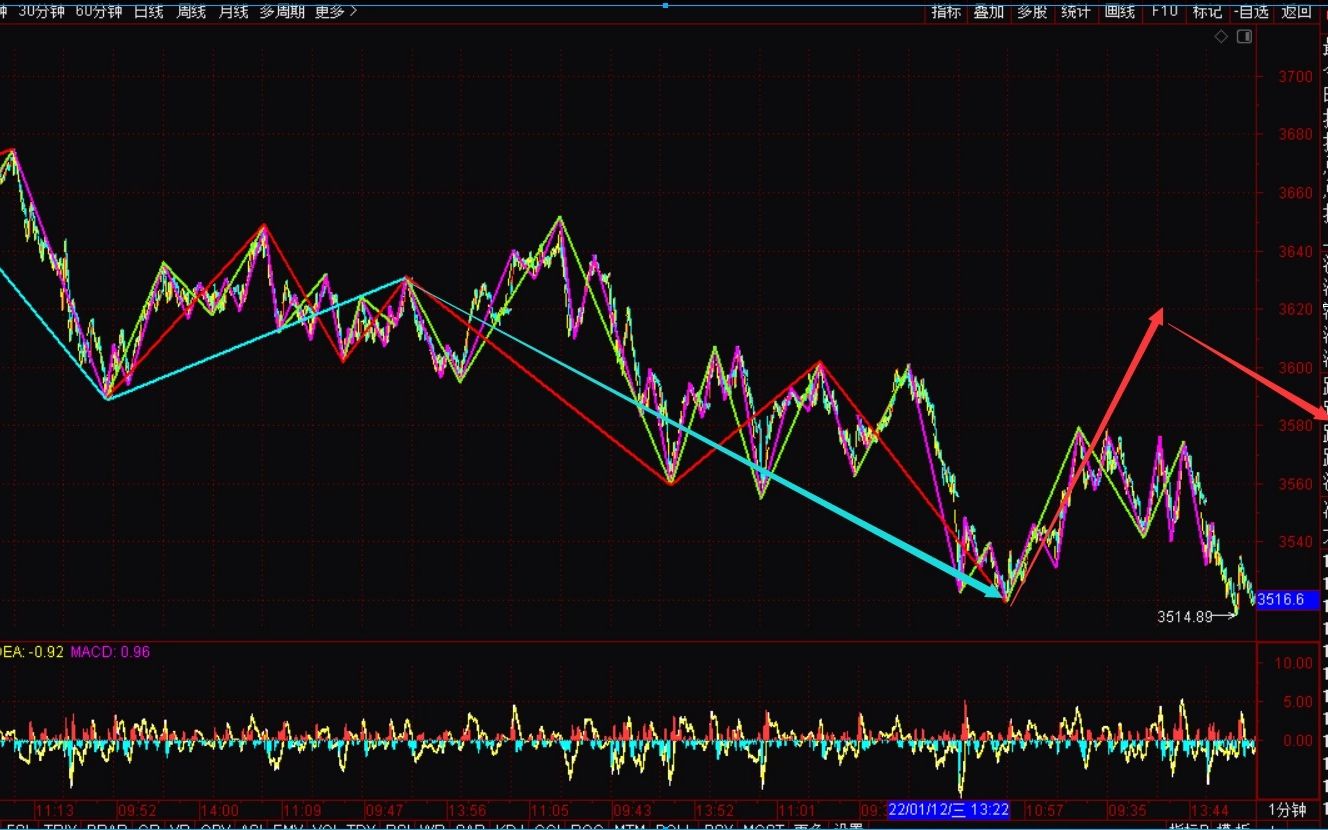Select the 周线 weekly chart tab
The width and height of the screenshot is (1328, 830).
coord(191,12)
